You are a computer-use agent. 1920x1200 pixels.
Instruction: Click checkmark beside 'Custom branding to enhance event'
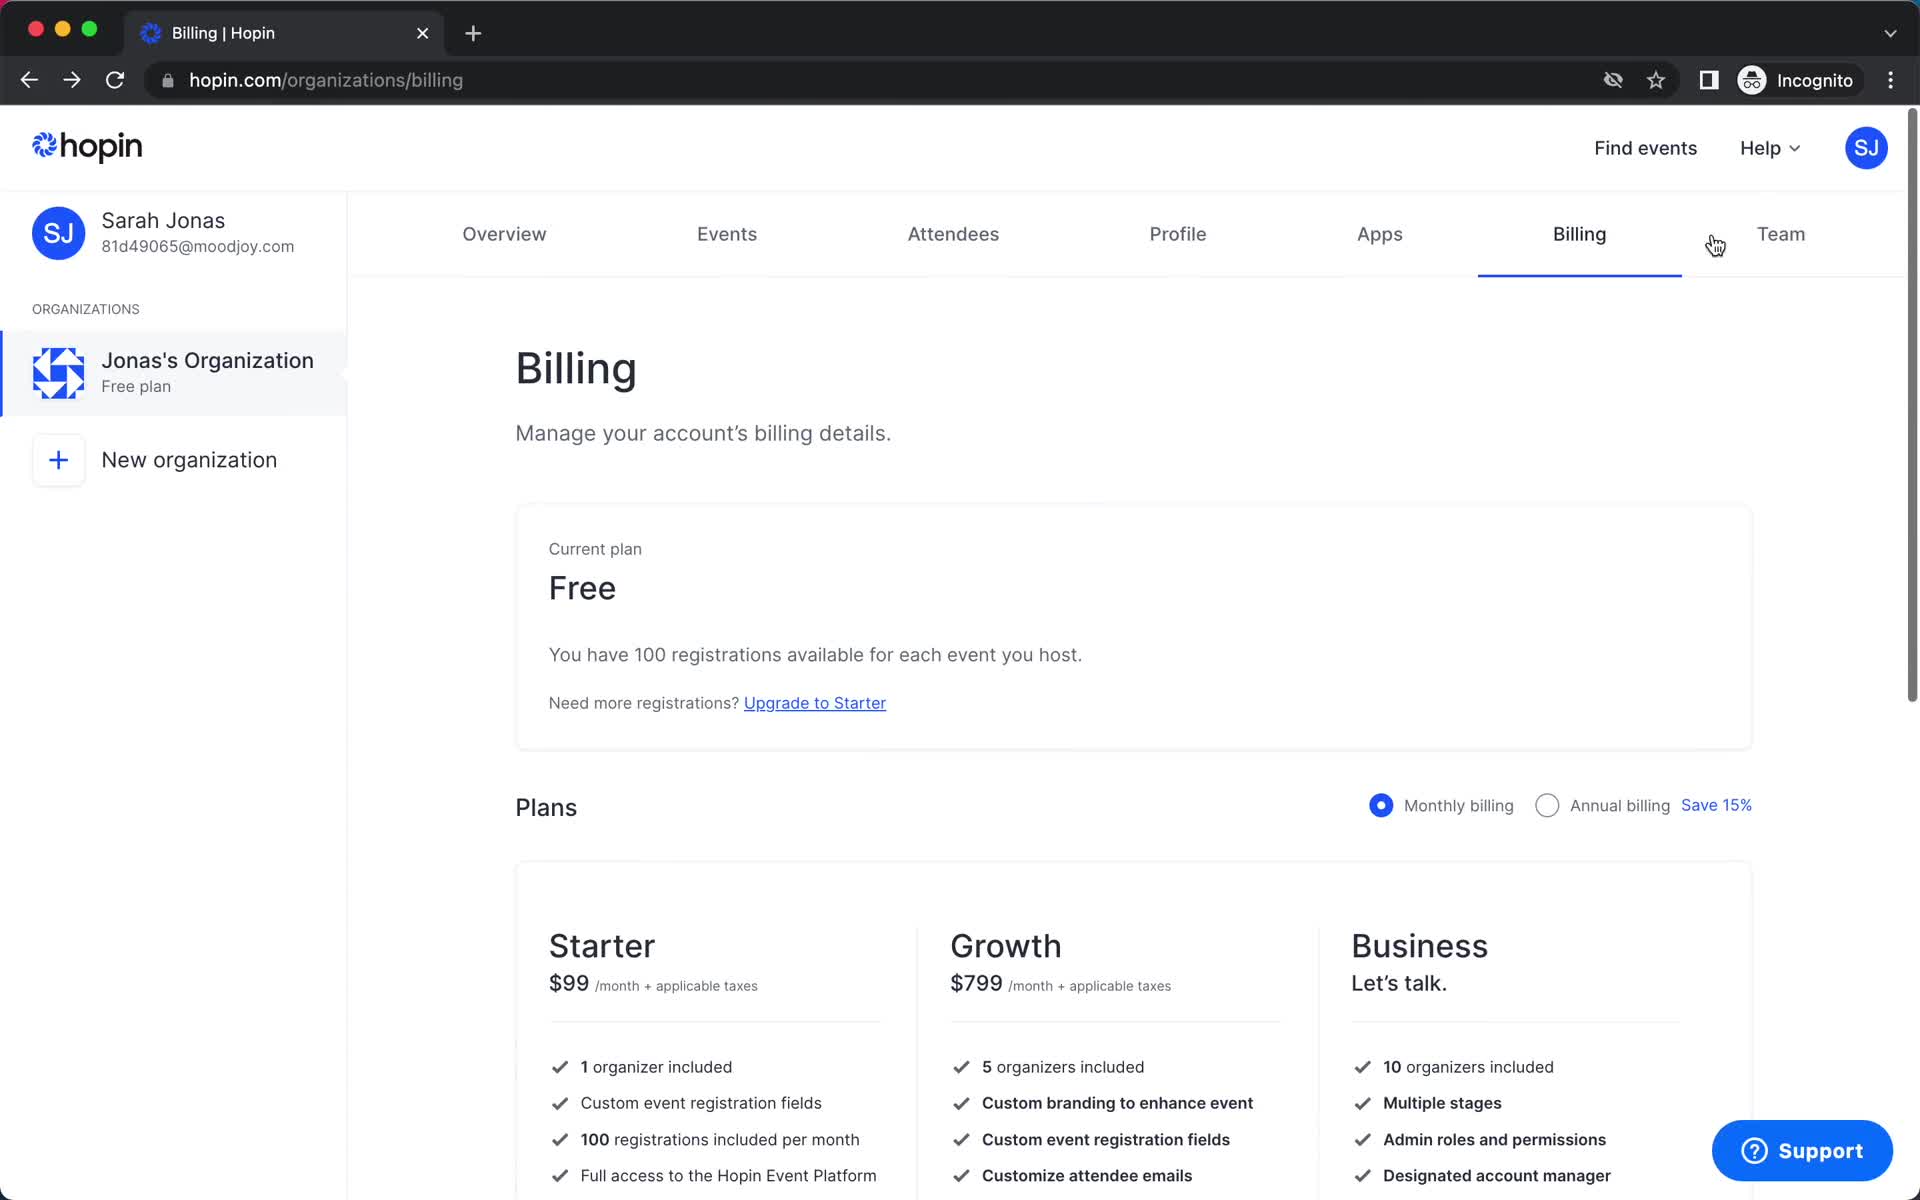tap(961, 1103)
